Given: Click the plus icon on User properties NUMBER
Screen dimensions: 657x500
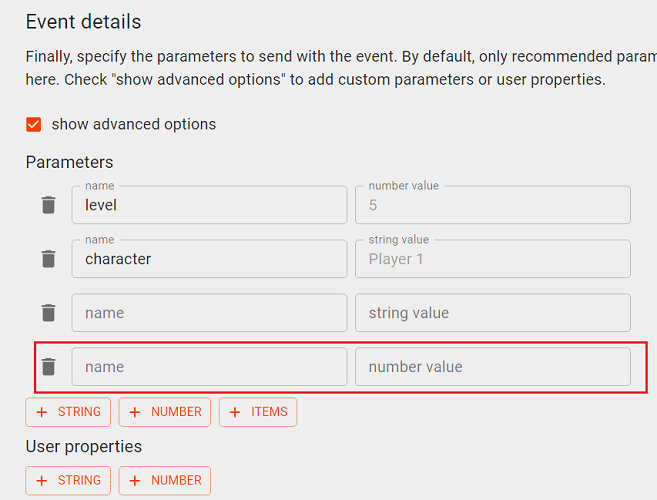Looking at the screenshot, I should (x=135, y=480).
